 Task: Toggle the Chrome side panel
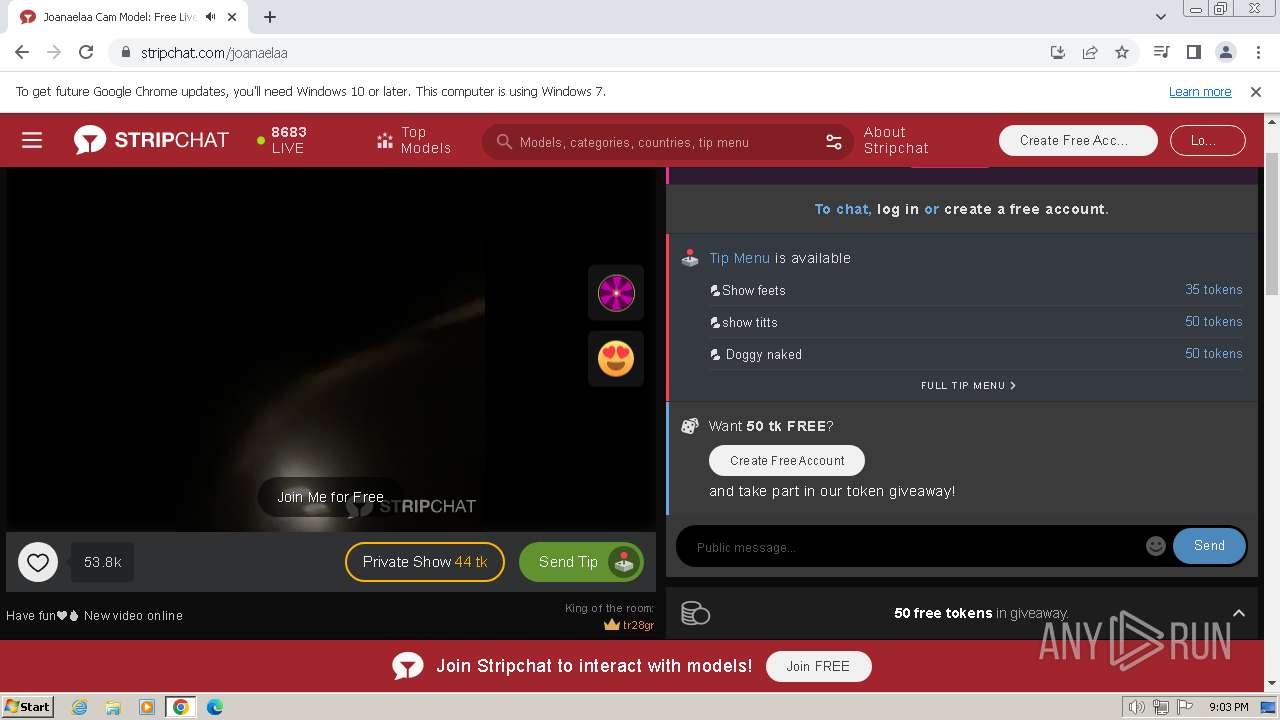pos(1193,52)
